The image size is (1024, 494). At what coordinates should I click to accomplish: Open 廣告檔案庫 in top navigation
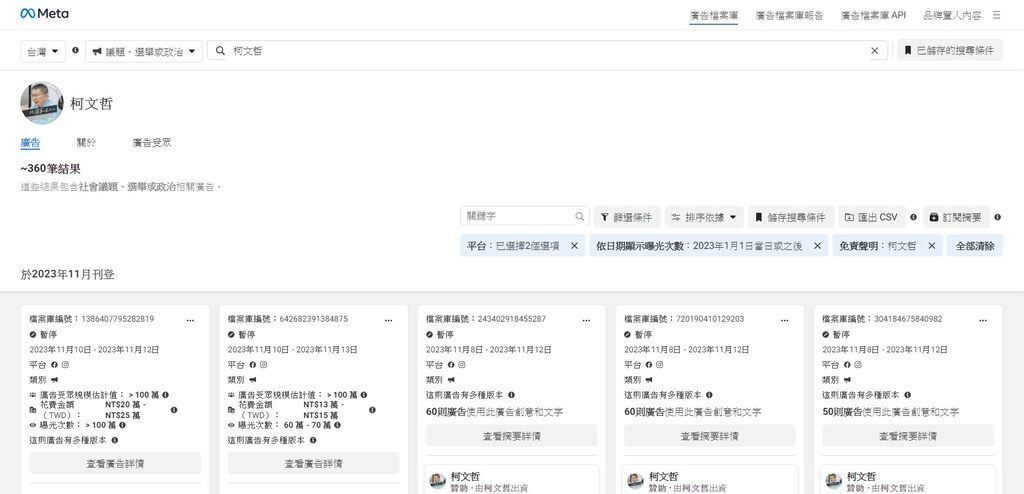(x=714, y=16)
